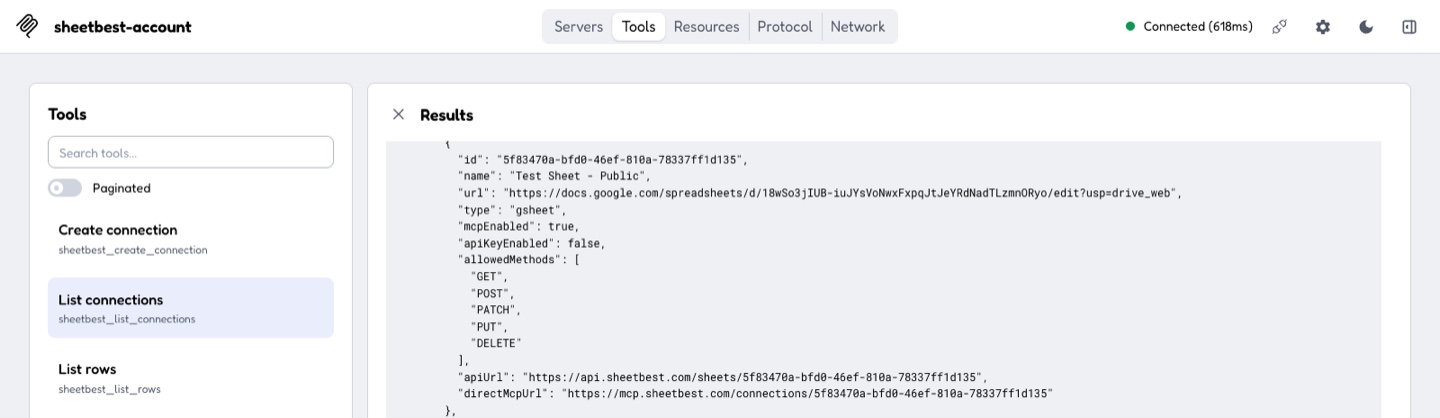Click the green connected status dot
The width and height of the screenshot is (1440, 418).
tap(1130, 27)
